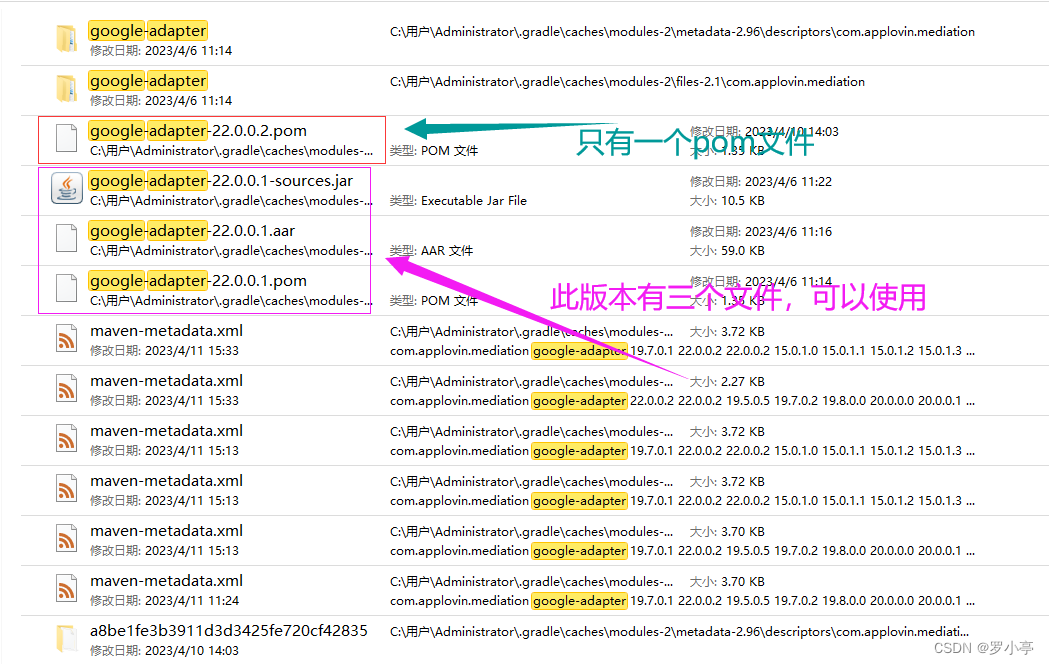Select the google-adapter folder name in the metadata-2.96 row
The height and width of the screenshot is (664, 1049).
point(148,31)
